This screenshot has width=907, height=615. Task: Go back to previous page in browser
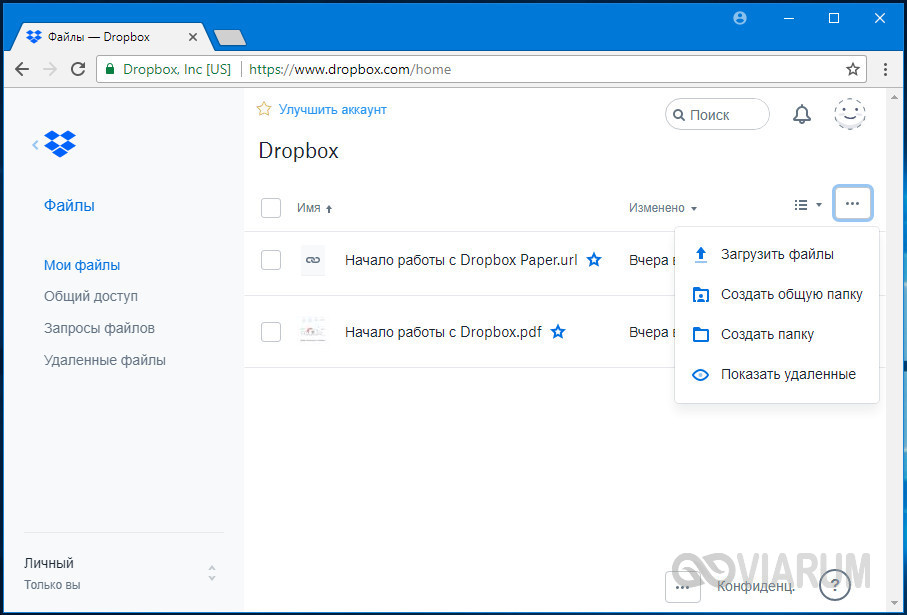click(22, 69)
